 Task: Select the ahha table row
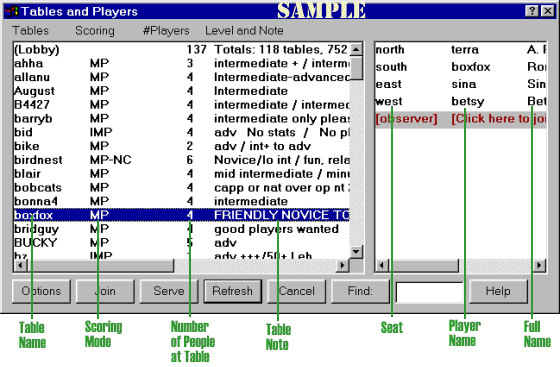pyautogui.click(x=181, y=63)
